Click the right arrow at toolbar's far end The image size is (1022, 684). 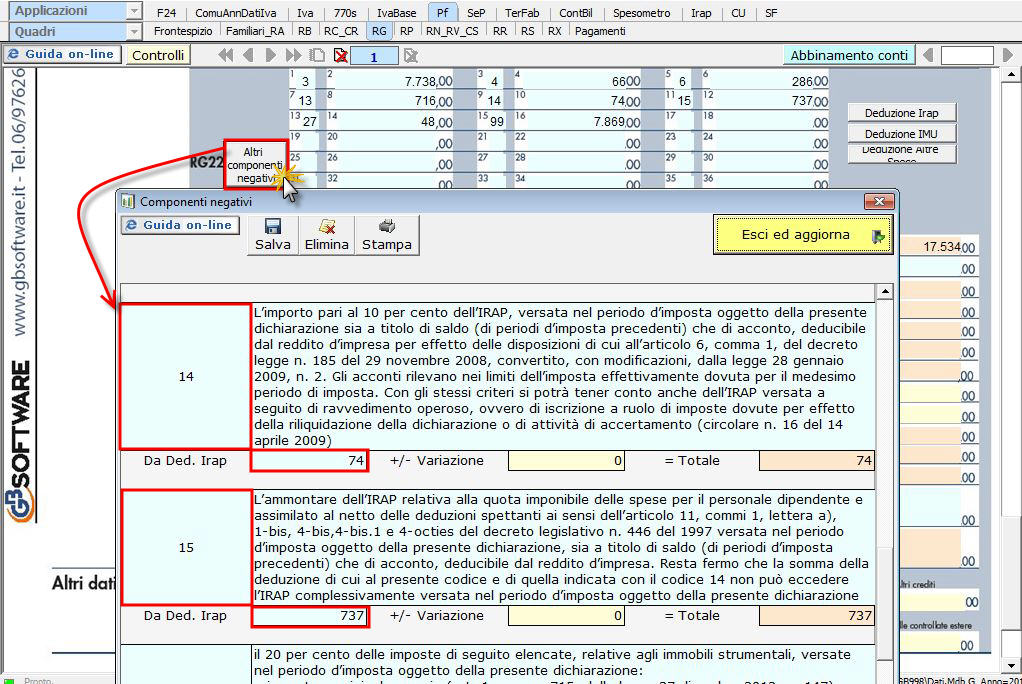point(1008,55)
